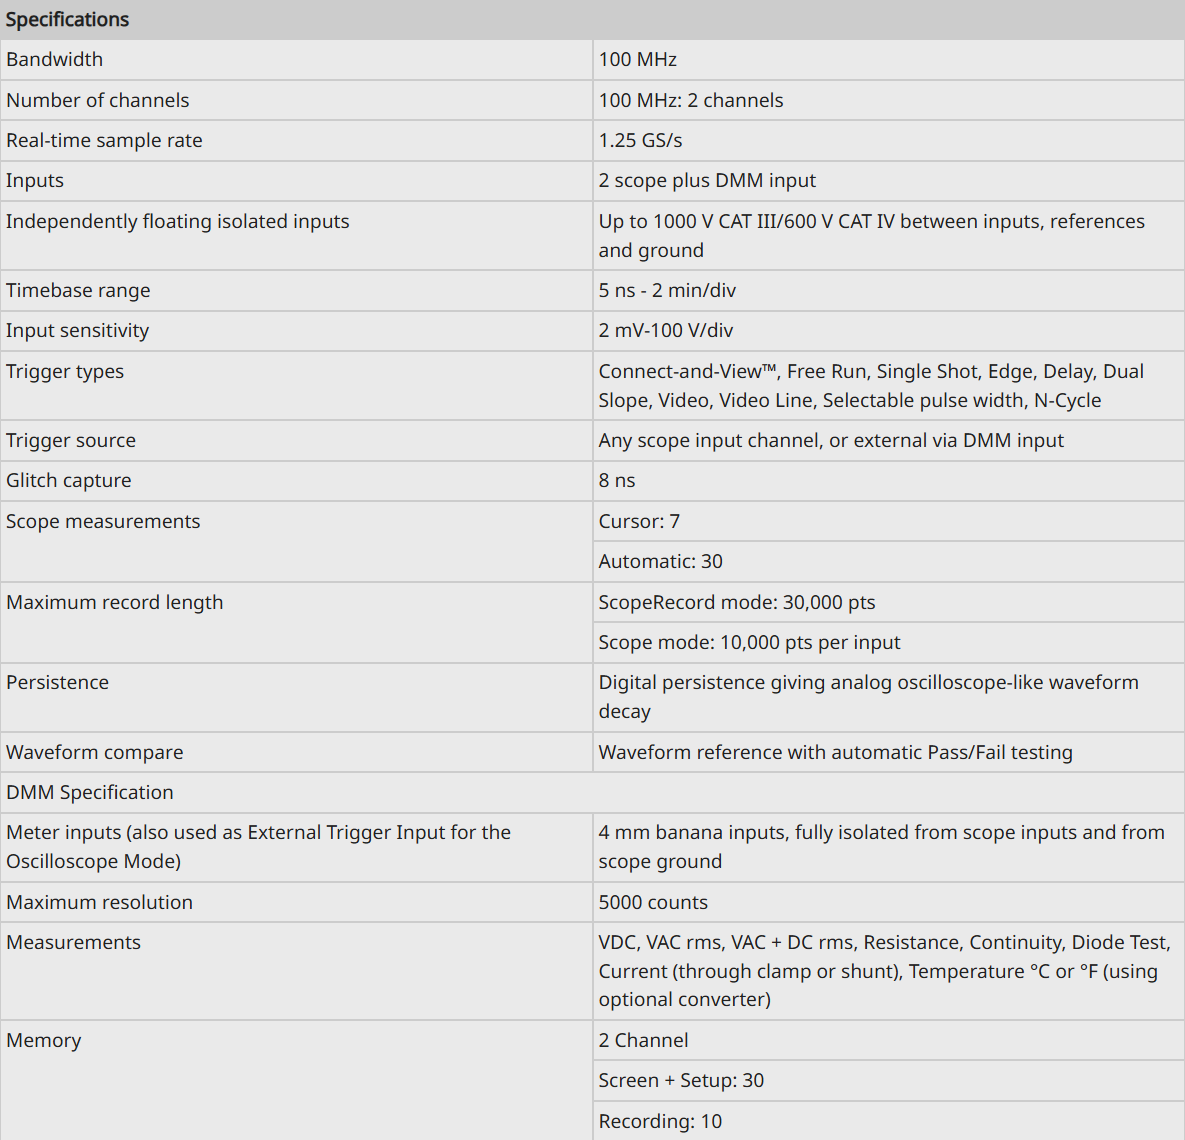Select ScopeRecord mode: 30,000 pts cell
The height and width of the screenshot is (1140, 1185).
pyautogui.click(x=889, y=603)
